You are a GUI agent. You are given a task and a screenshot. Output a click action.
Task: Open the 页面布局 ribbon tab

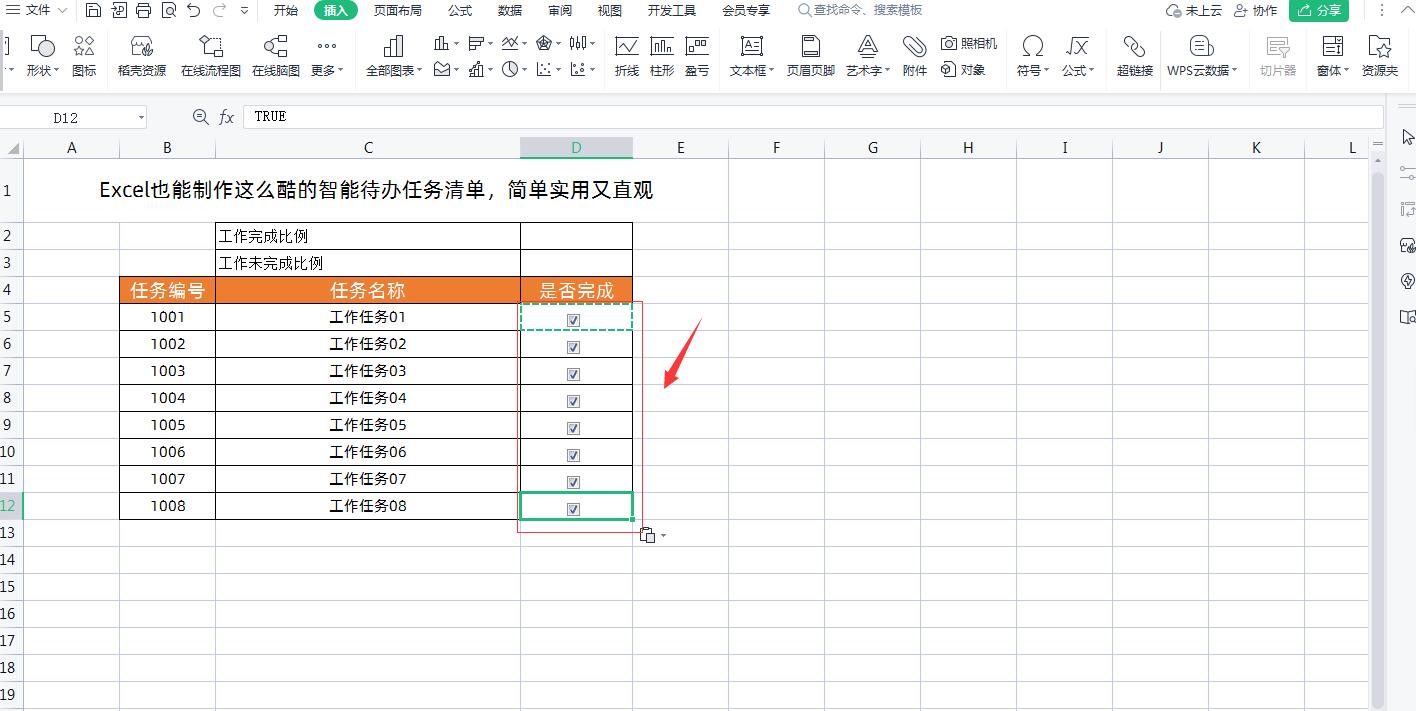[399, 11]
